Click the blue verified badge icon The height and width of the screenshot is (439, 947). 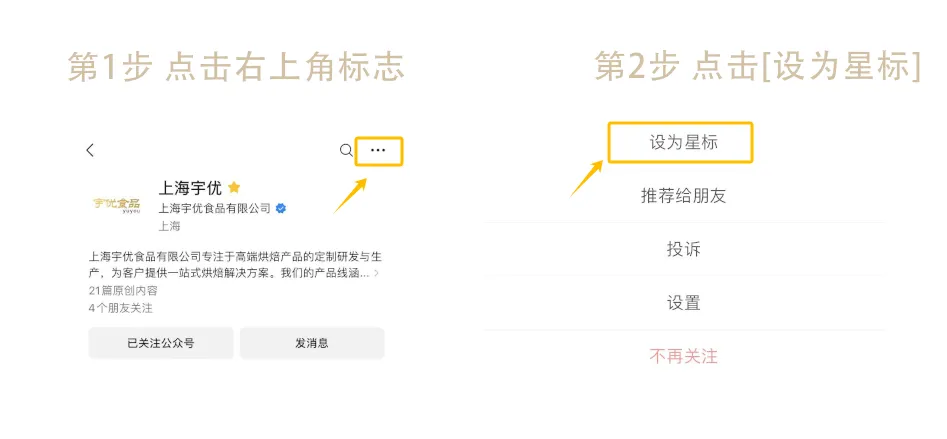pyautogui.click(x=282, y=208)
